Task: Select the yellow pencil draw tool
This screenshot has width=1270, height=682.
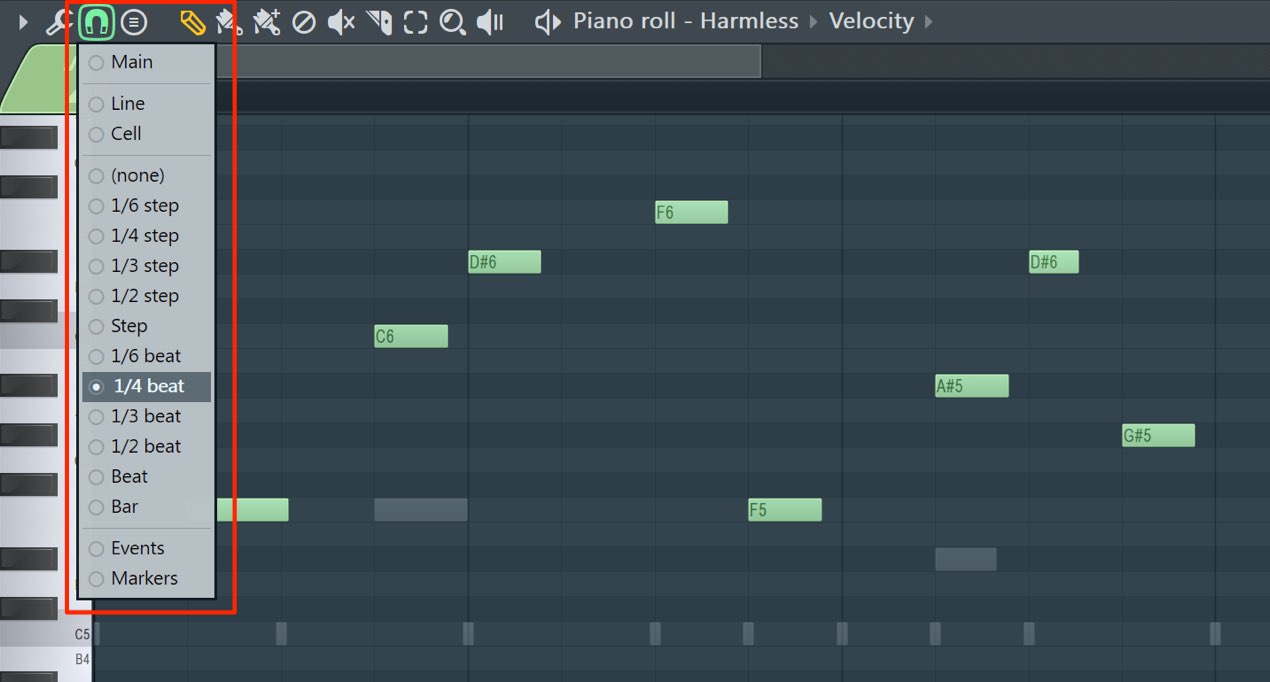Action: pos(192,22)
